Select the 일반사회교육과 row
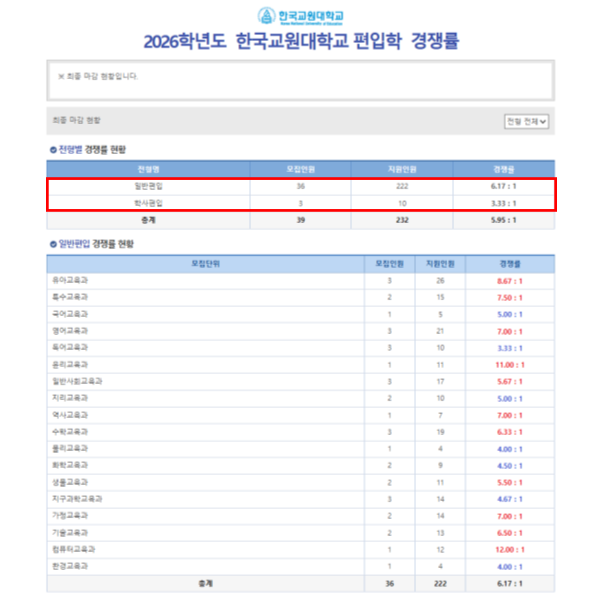The width and height of the screenshot is (600, 600). point(301,382)
